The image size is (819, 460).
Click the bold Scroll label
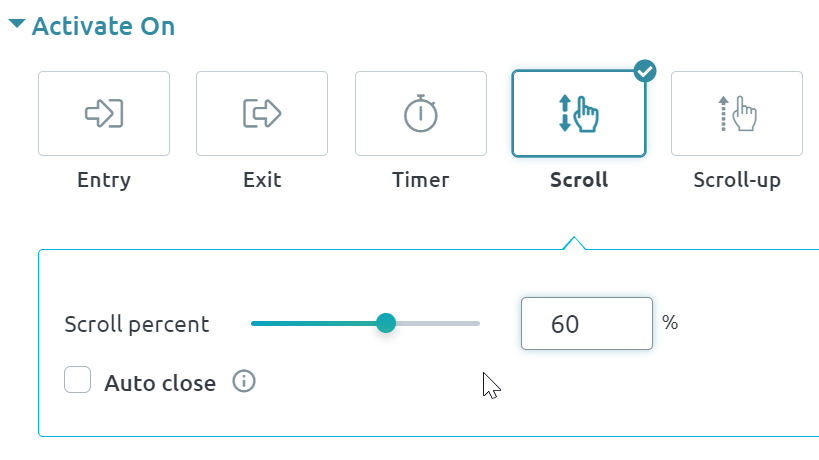point(579,181)
